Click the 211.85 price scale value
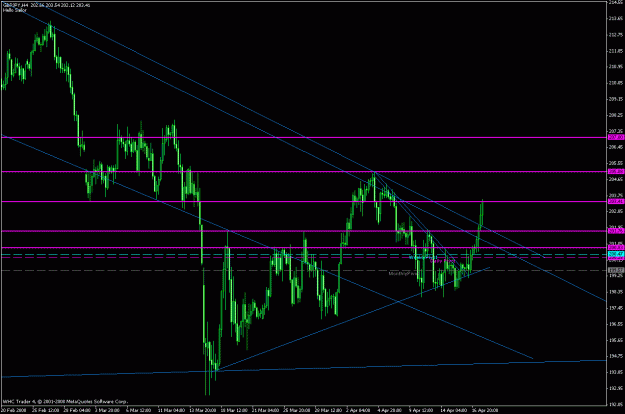 pyautogui.click(x=616, y=51)
